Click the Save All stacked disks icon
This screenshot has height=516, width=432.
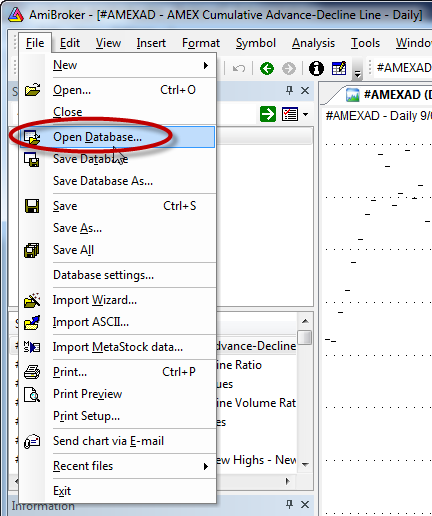(x=32, y=250)
